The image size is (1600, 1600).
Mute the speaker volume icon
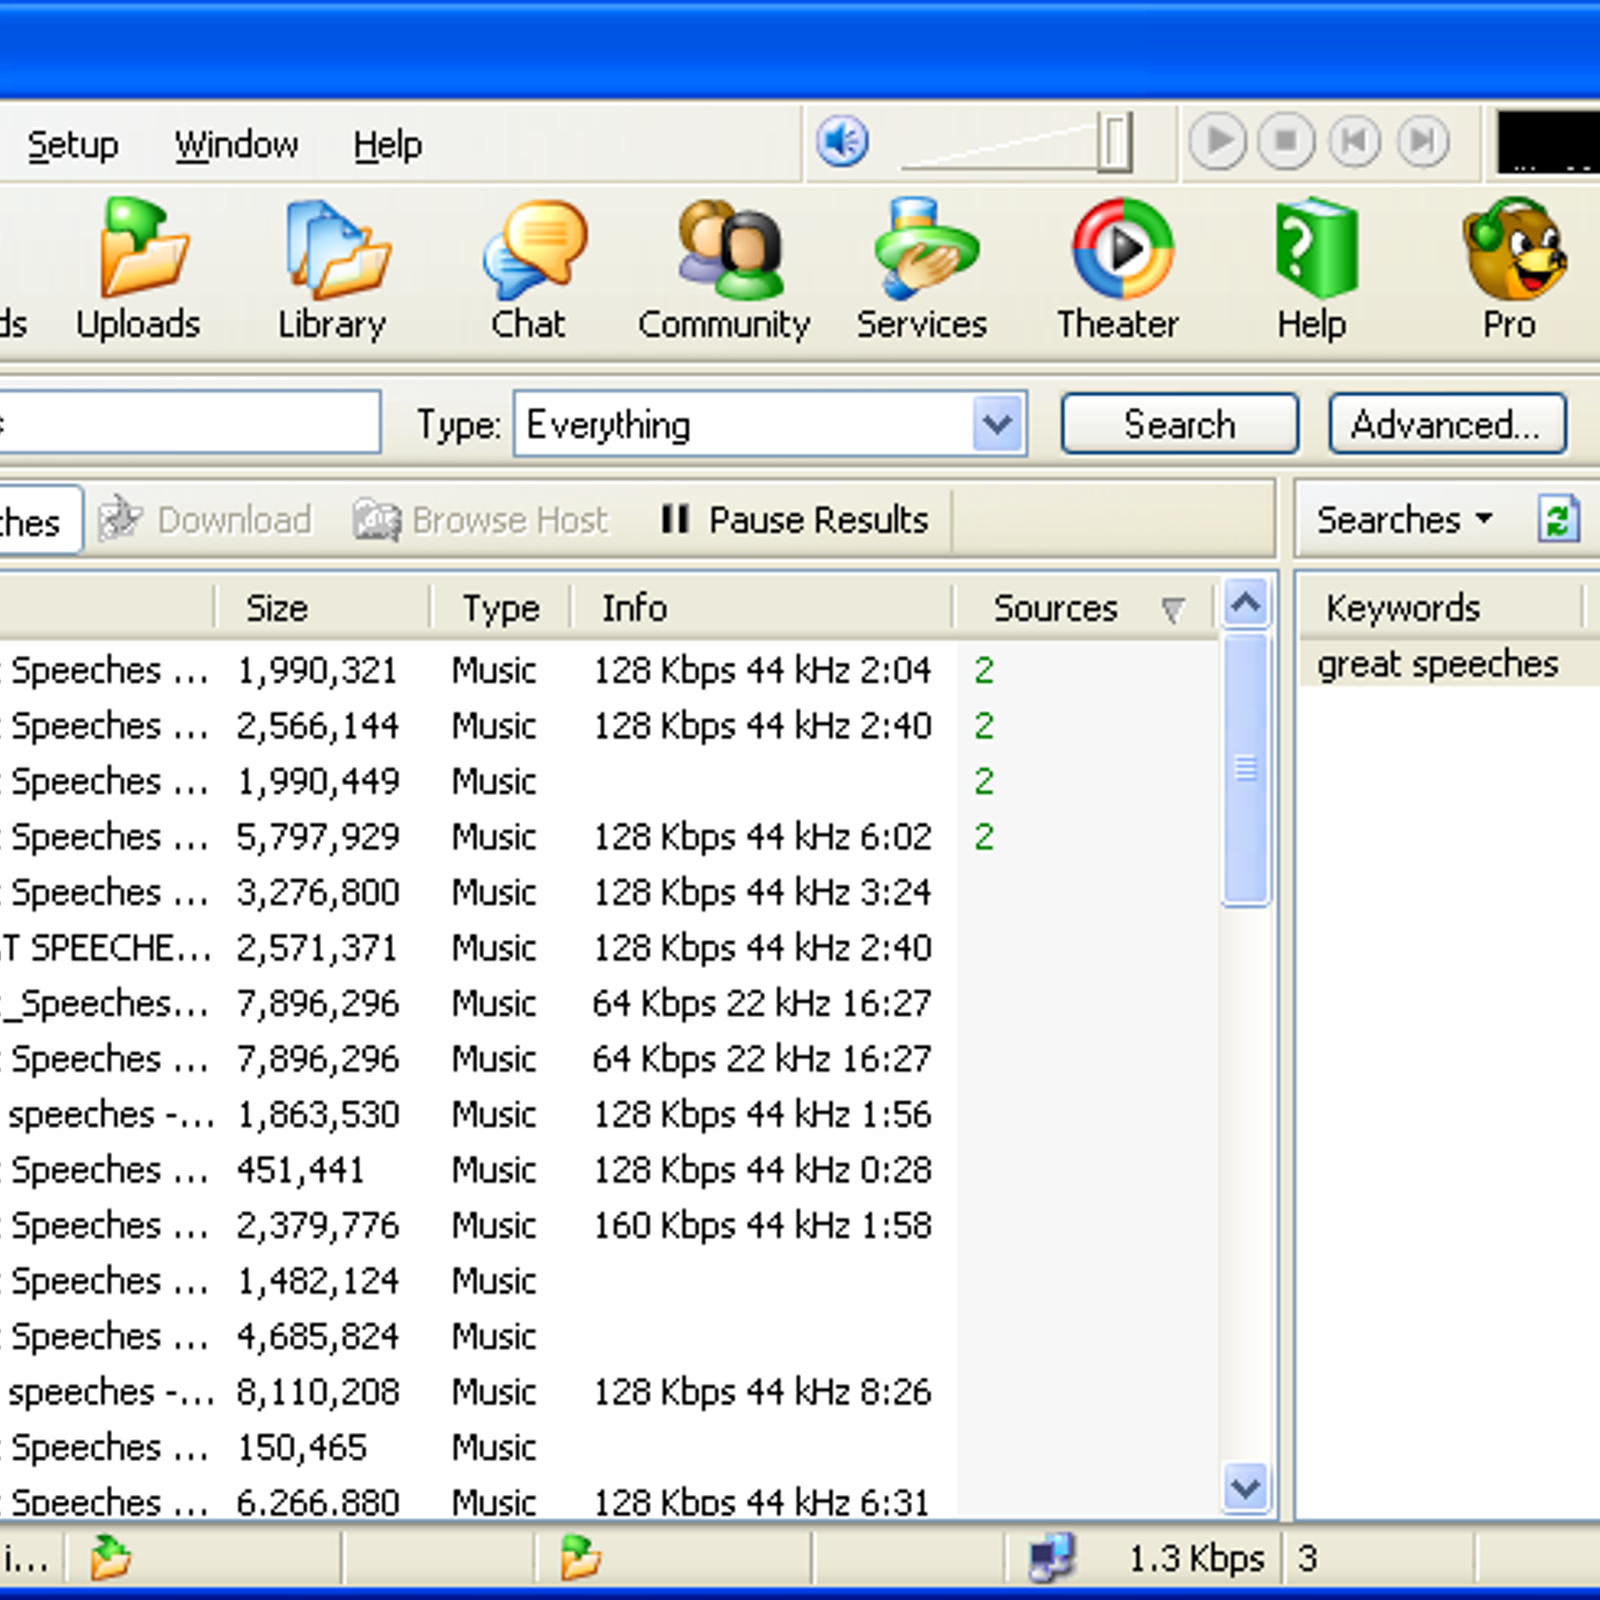[842, 141]
